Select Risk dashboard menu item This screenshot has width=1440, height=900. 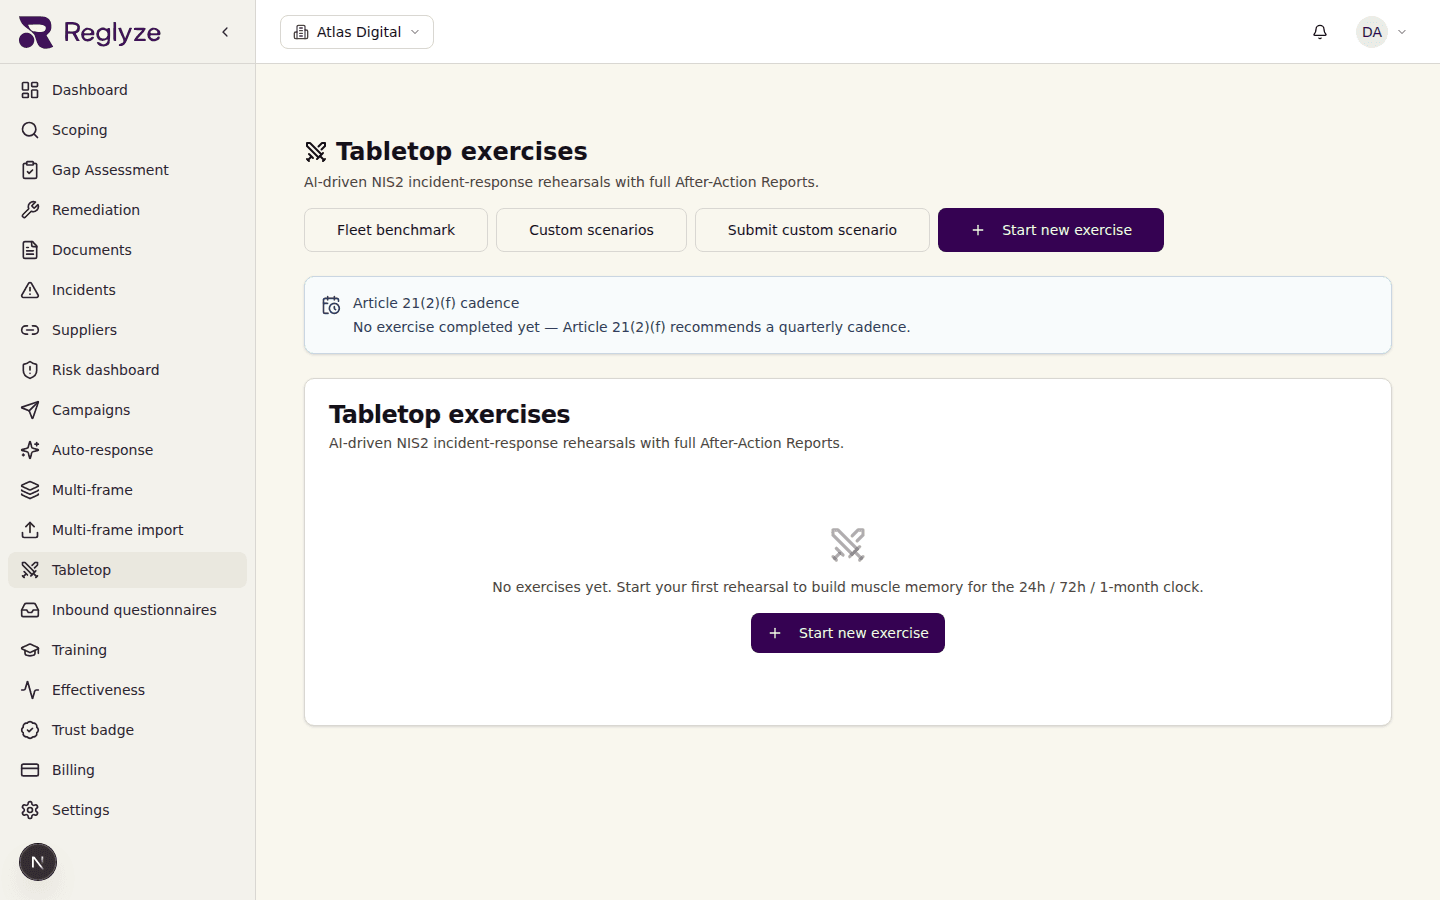tap(127, 370)
